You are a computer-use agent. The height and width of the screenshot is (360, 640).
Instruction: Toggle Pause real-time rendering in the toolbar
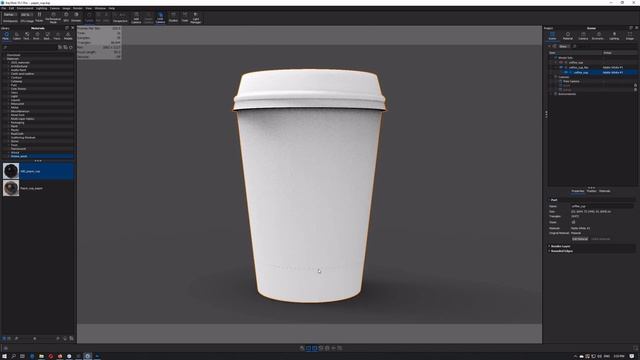(39, 17)
